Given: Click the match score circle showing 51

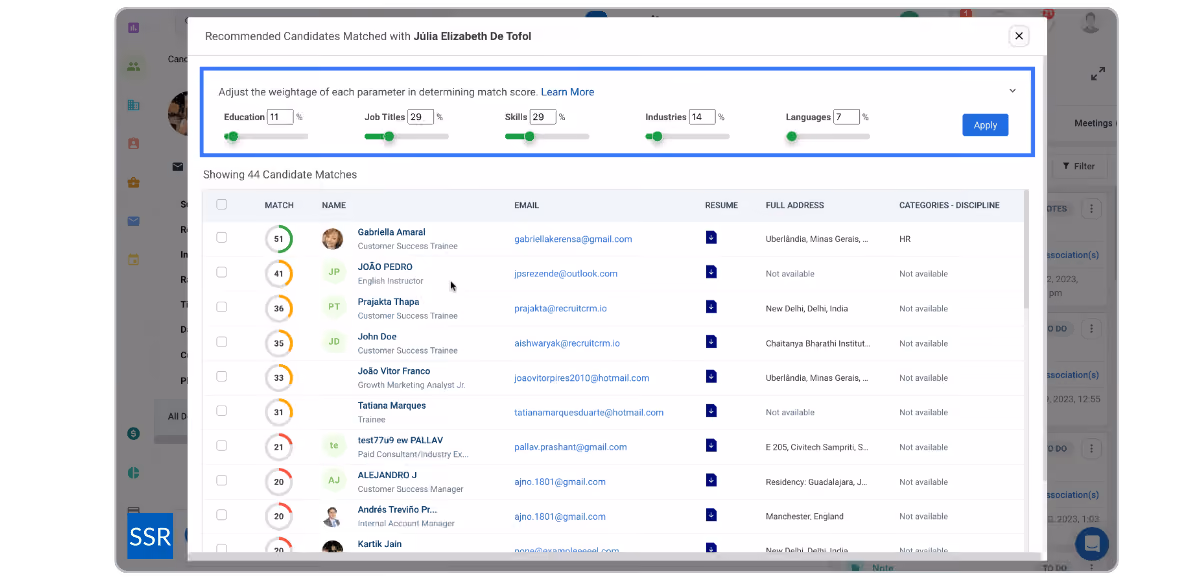Looking at the screenshot, I should coord(279,239).
